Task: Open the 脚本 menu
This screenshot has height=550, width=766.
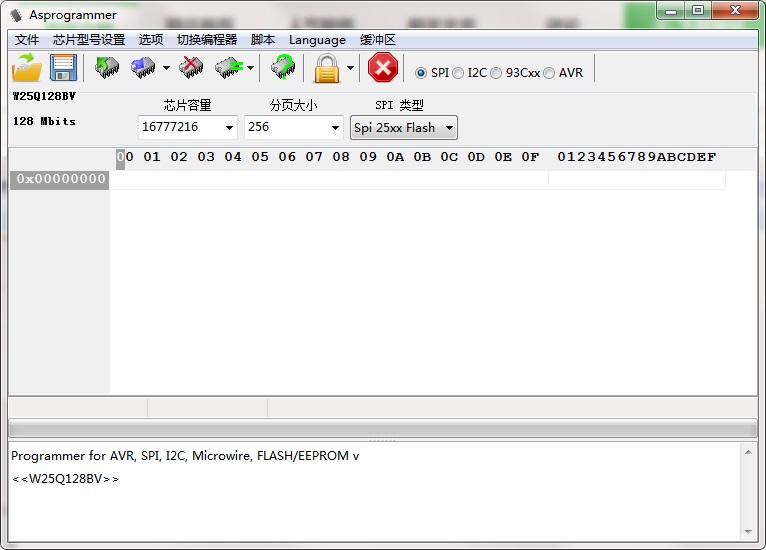Action: pos(263,40)
